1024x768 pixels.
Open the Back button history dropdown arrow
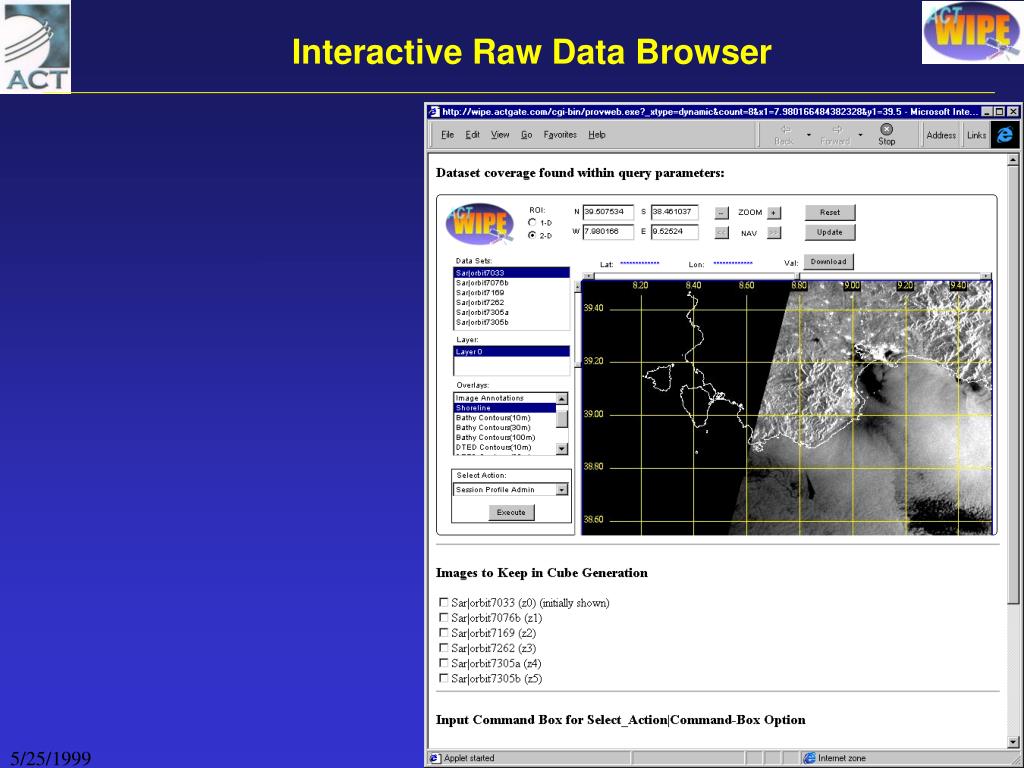pyautogui.click(x=809, y=135)
